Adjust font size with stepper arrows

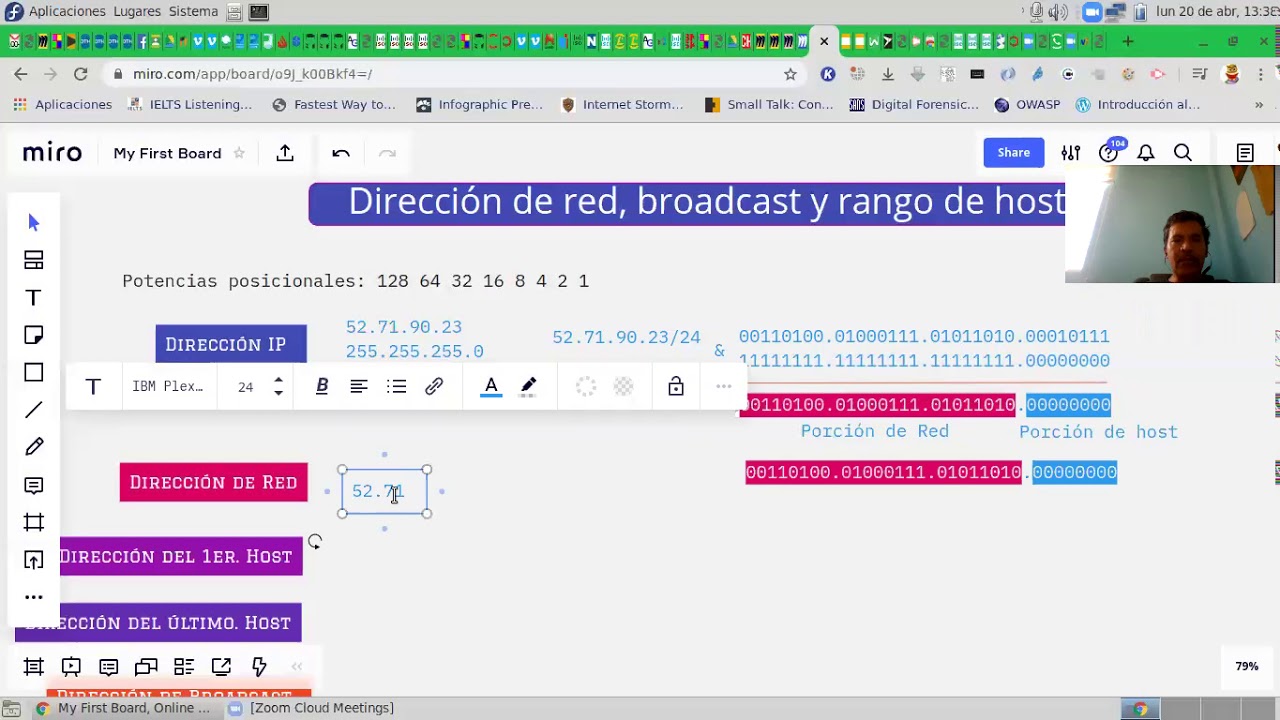click(278, 387)
